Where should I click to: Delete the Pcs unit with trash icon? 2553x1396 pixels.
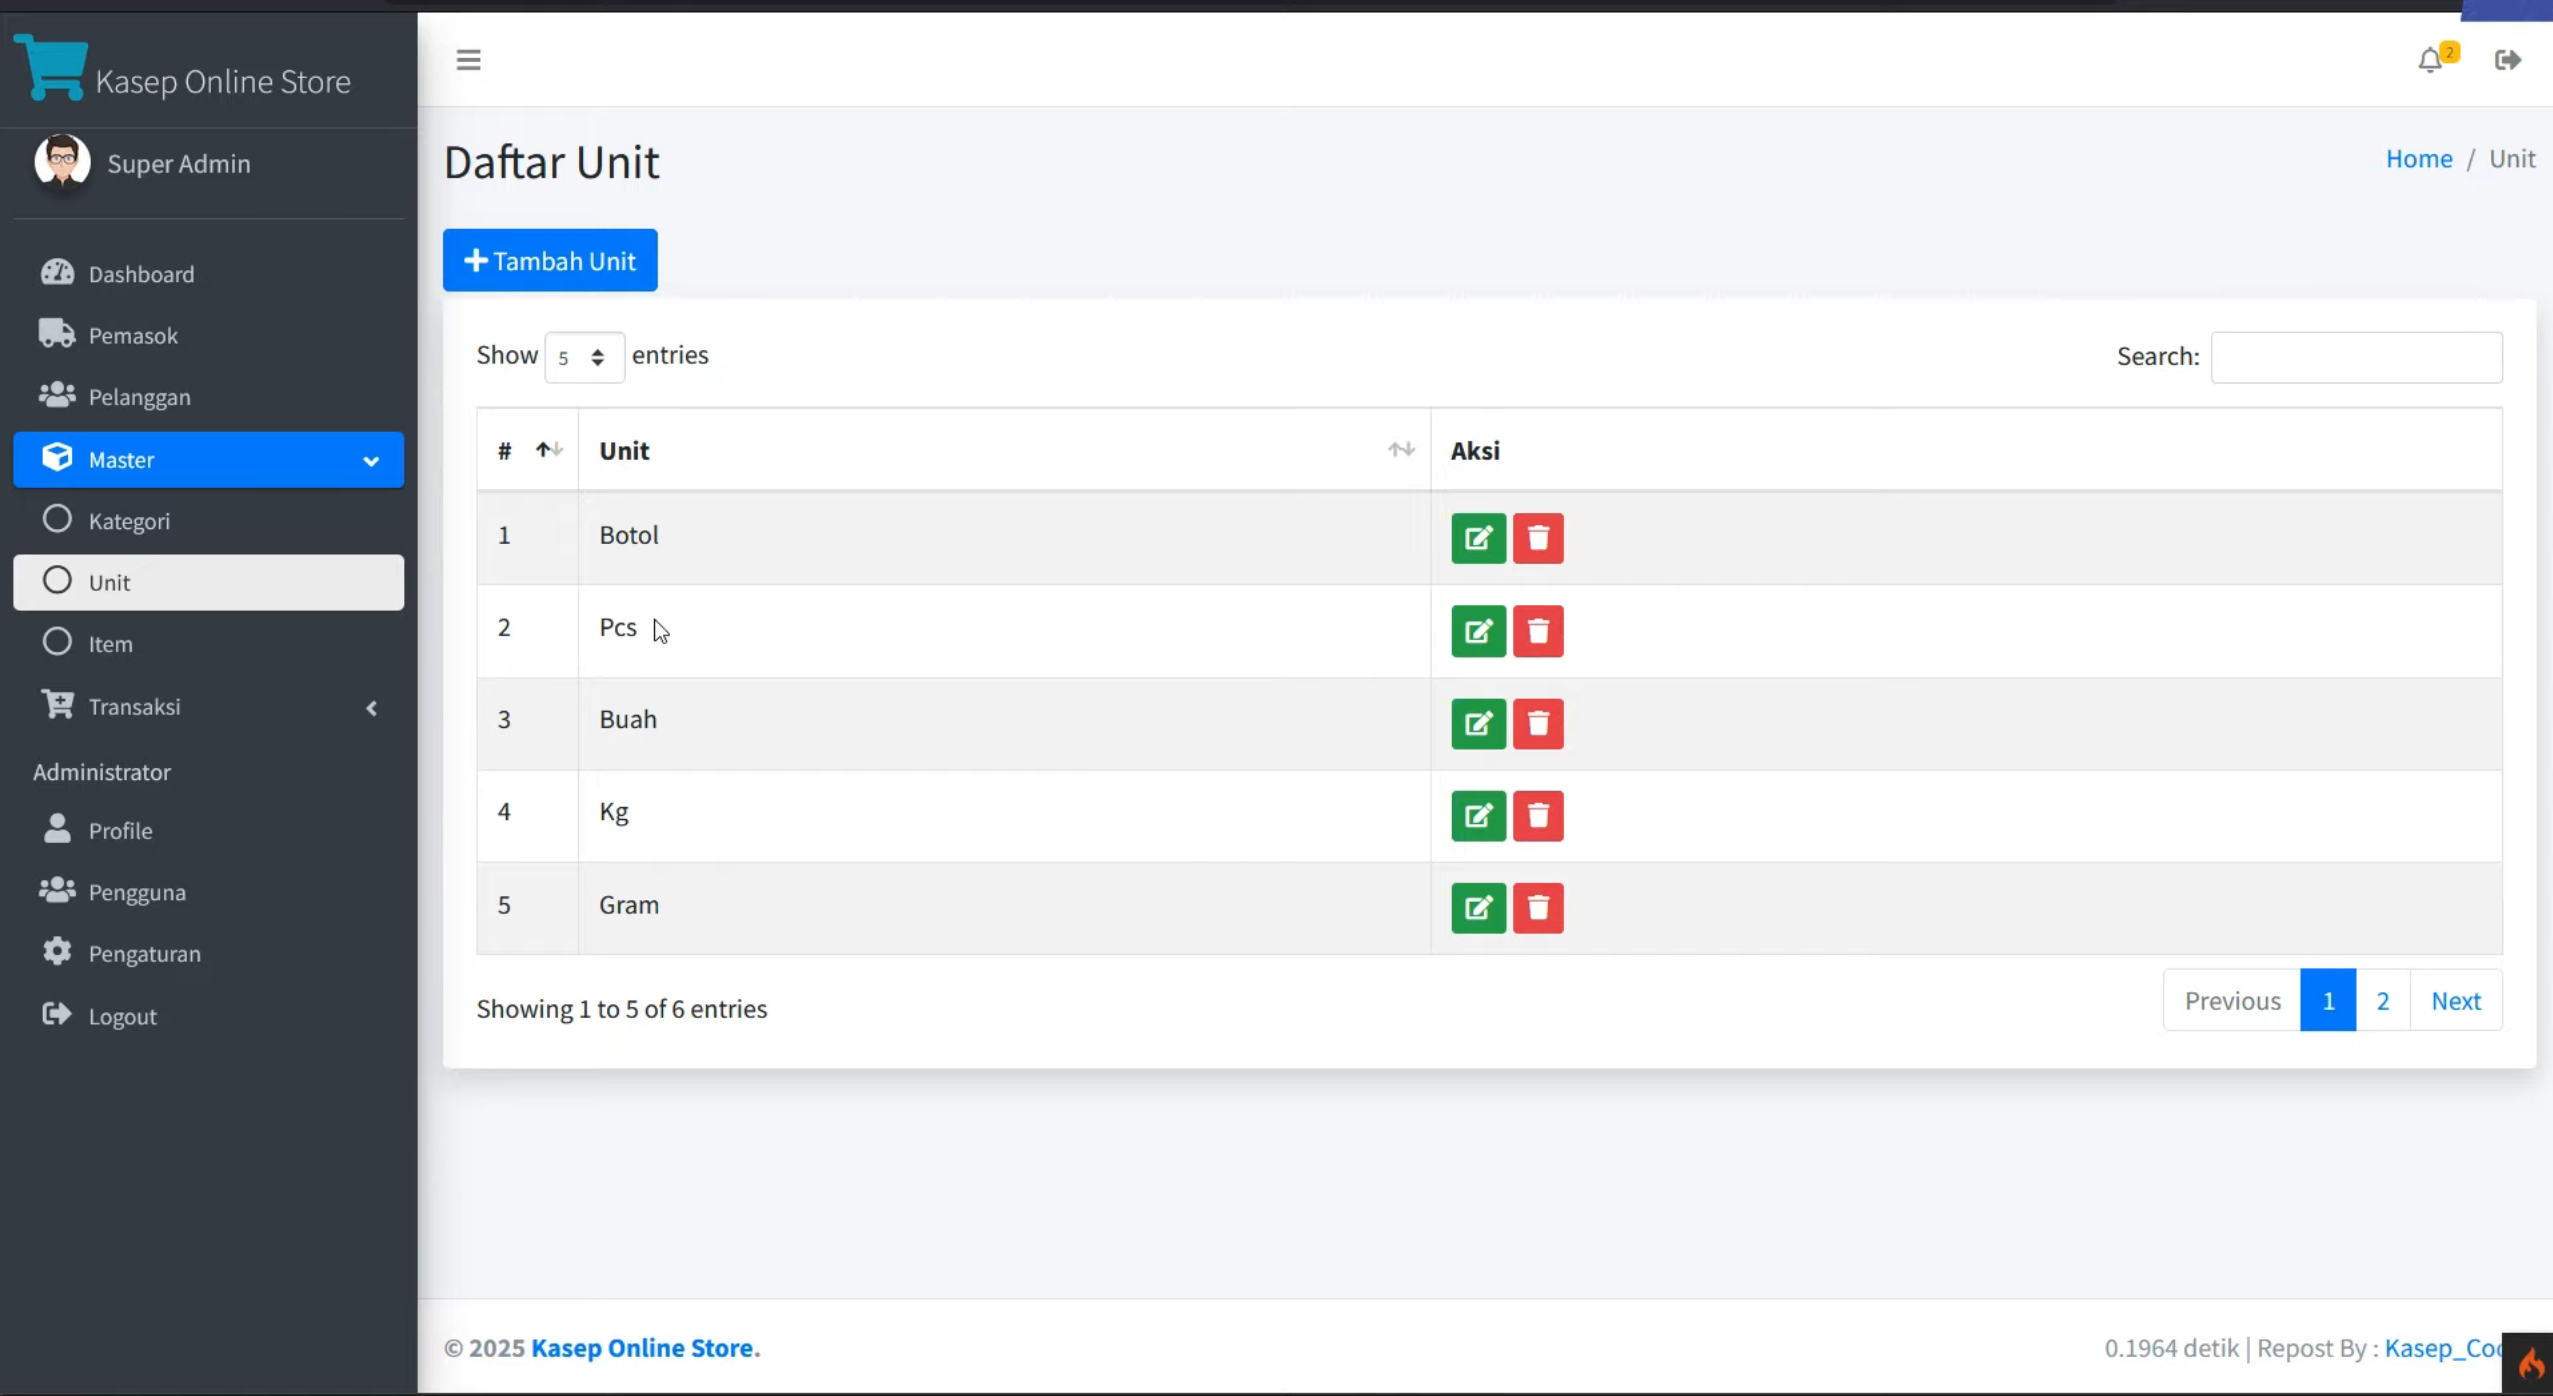(x=1537, y=631)
